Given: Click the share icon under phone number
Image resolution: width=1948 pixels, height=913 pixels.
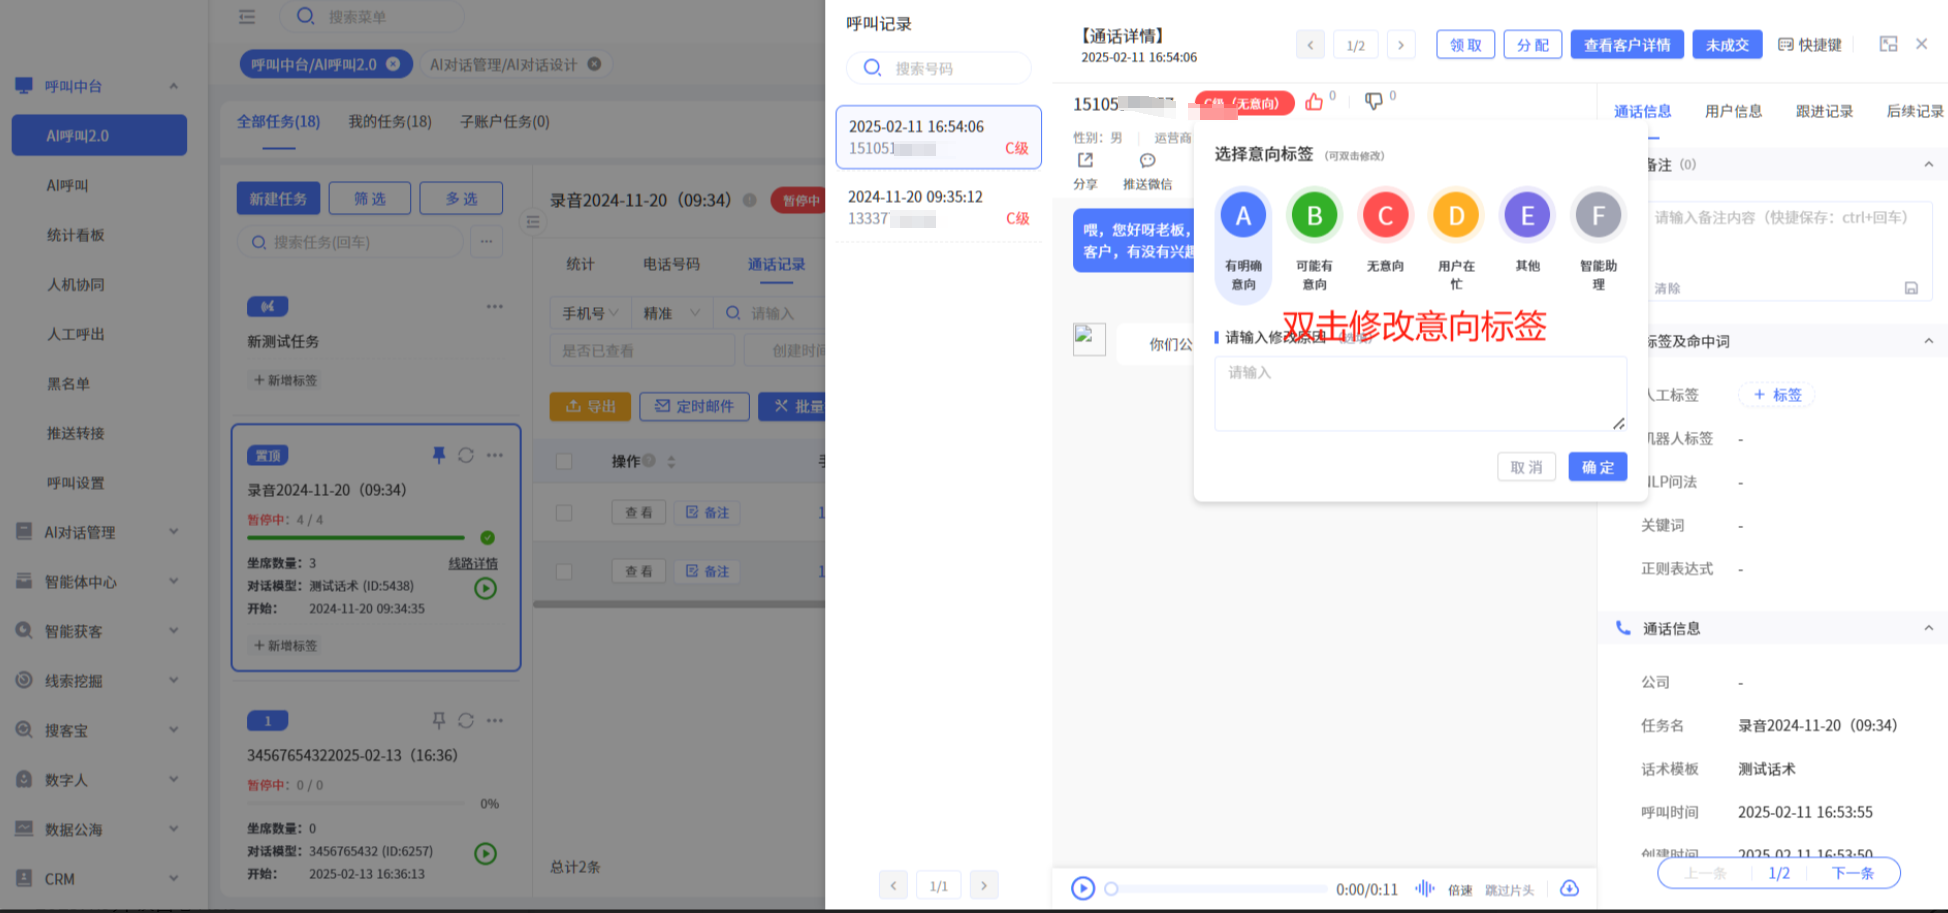Looking at the screenshot, I should point(1085,161).
